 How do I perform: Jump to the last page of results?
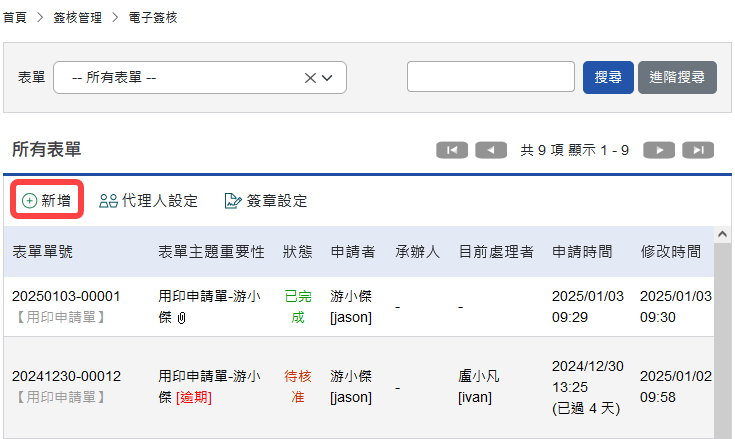698,150
